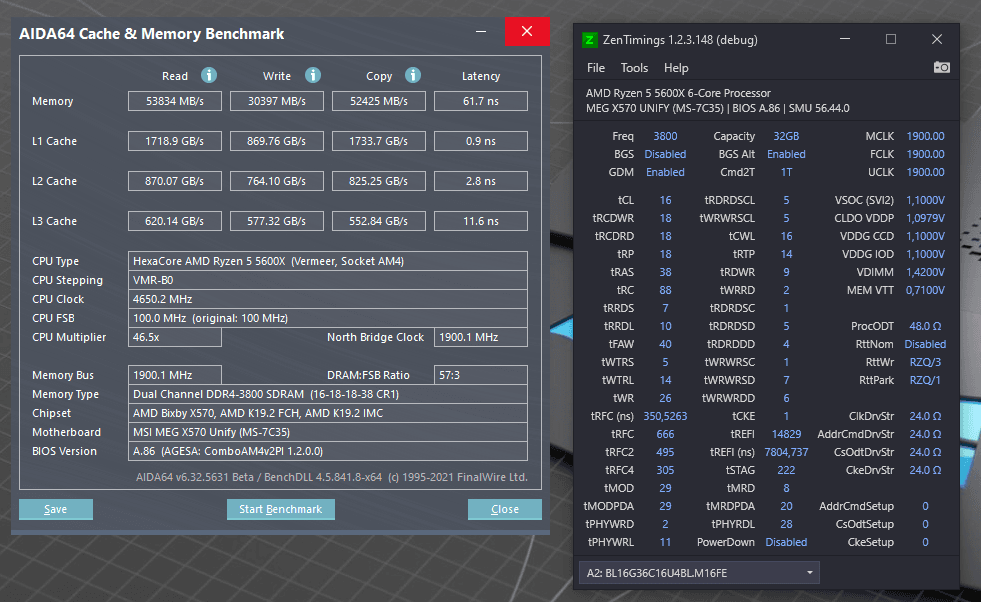
Task: Close the ZenTimings window
Action: coord(937,39)
